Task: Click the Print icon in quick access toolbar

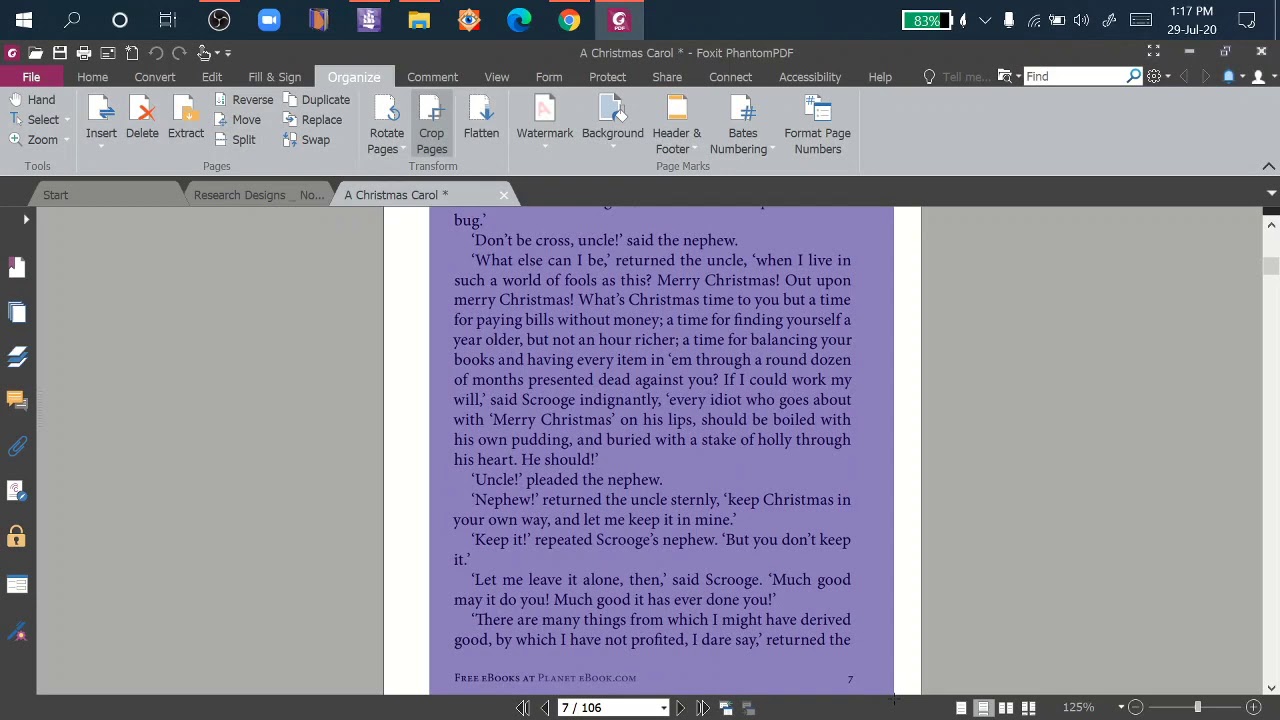Action: (84, 53)
